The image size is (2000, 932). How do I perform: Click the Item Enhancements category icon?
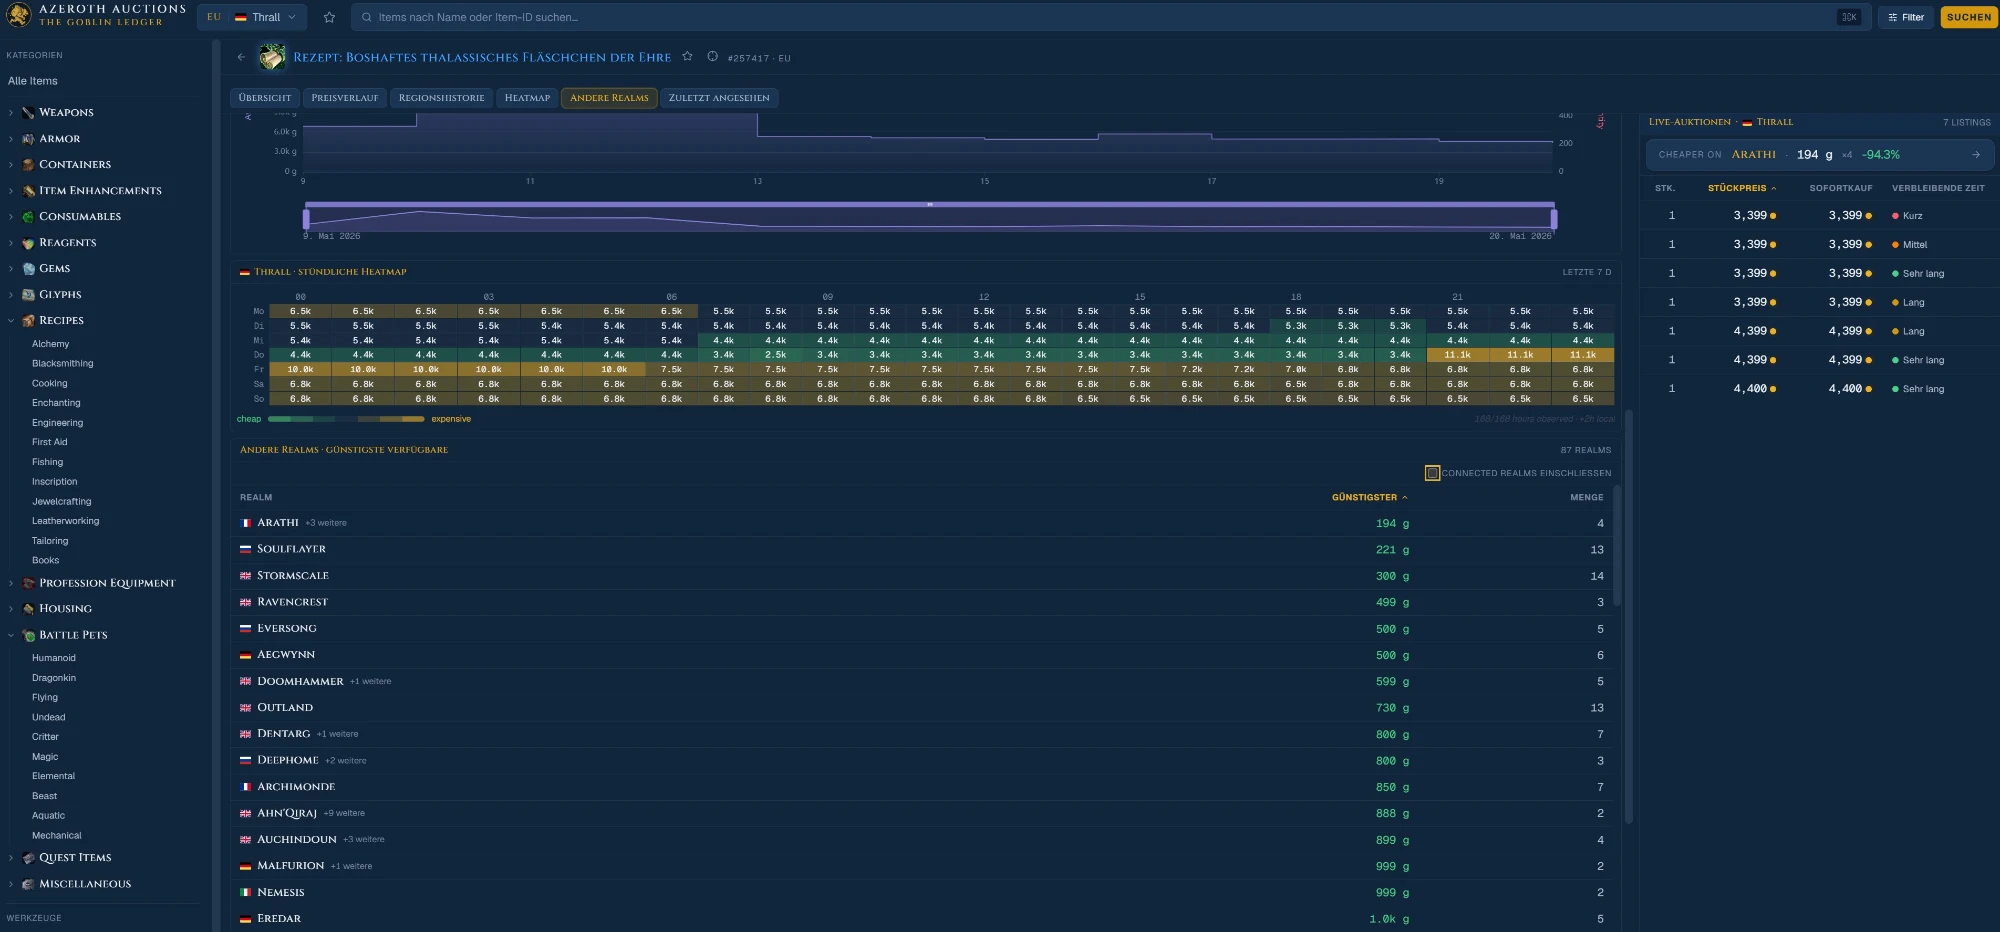point(28,191)
